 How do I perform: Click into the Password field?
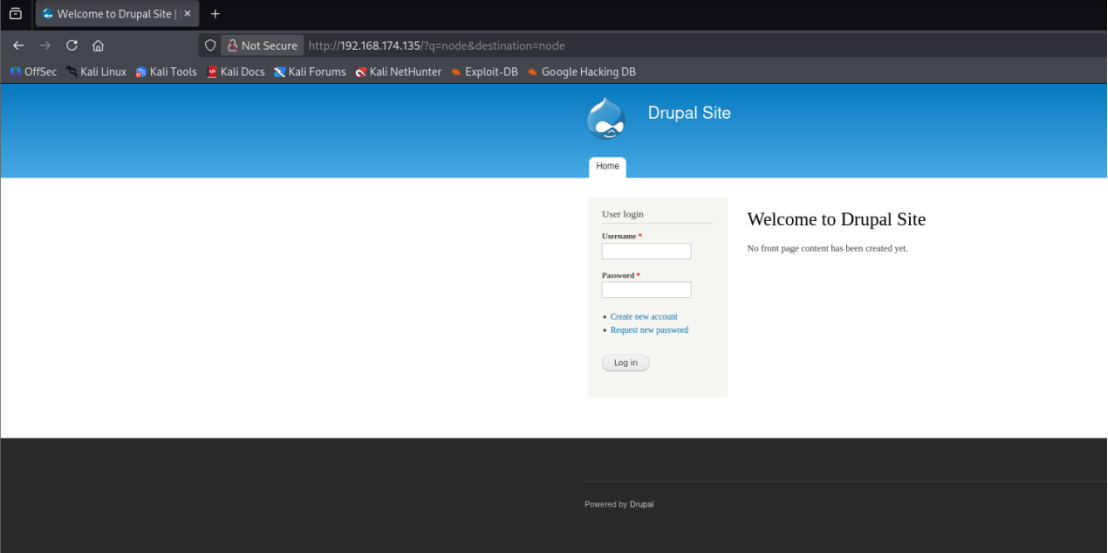[646, 290]
